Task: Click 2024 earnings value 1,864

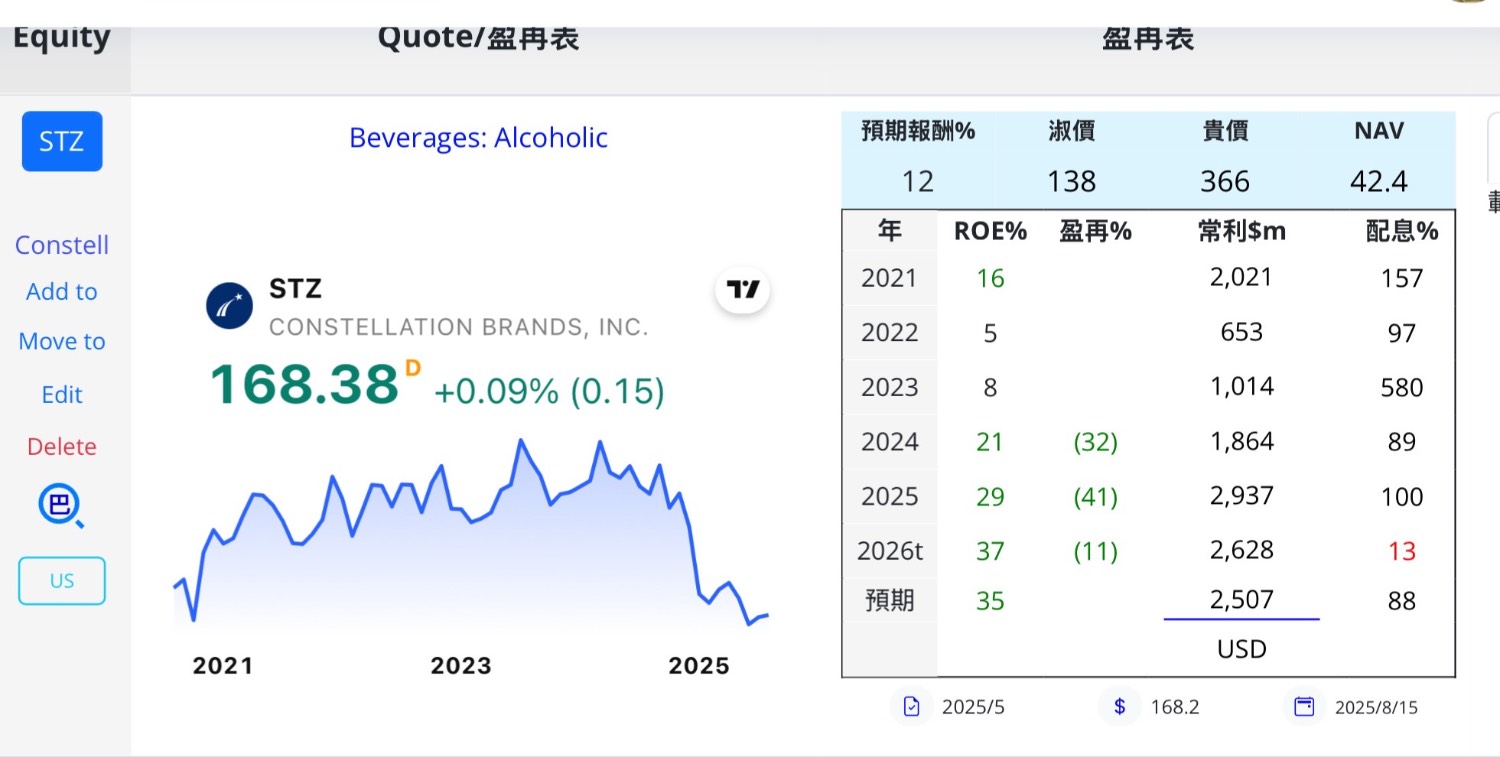Action: click(x=1242, y=441)
